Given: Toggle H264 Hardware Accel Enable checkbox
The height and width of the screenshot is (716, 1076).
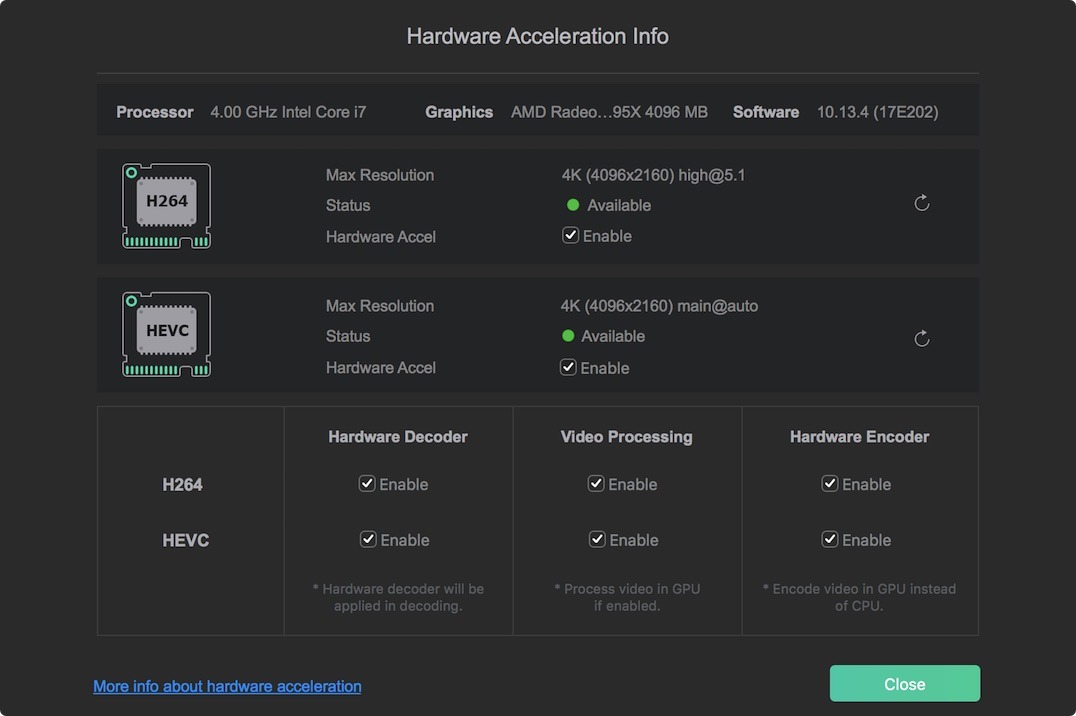Looking at the screenshot, I should click(571, 236).
